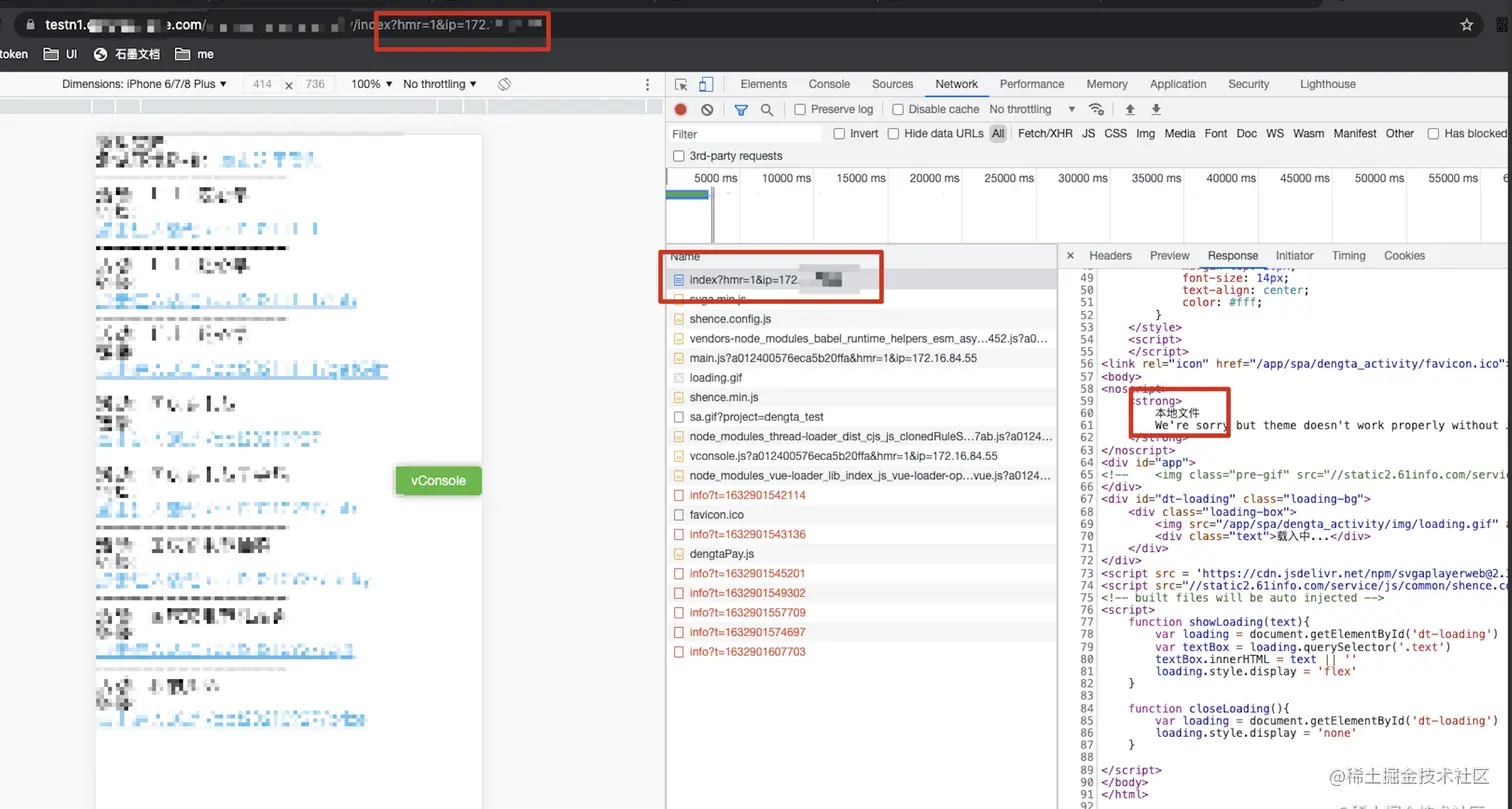
Task: Stop recording network log (red circle)
Action: pos(681,110)
